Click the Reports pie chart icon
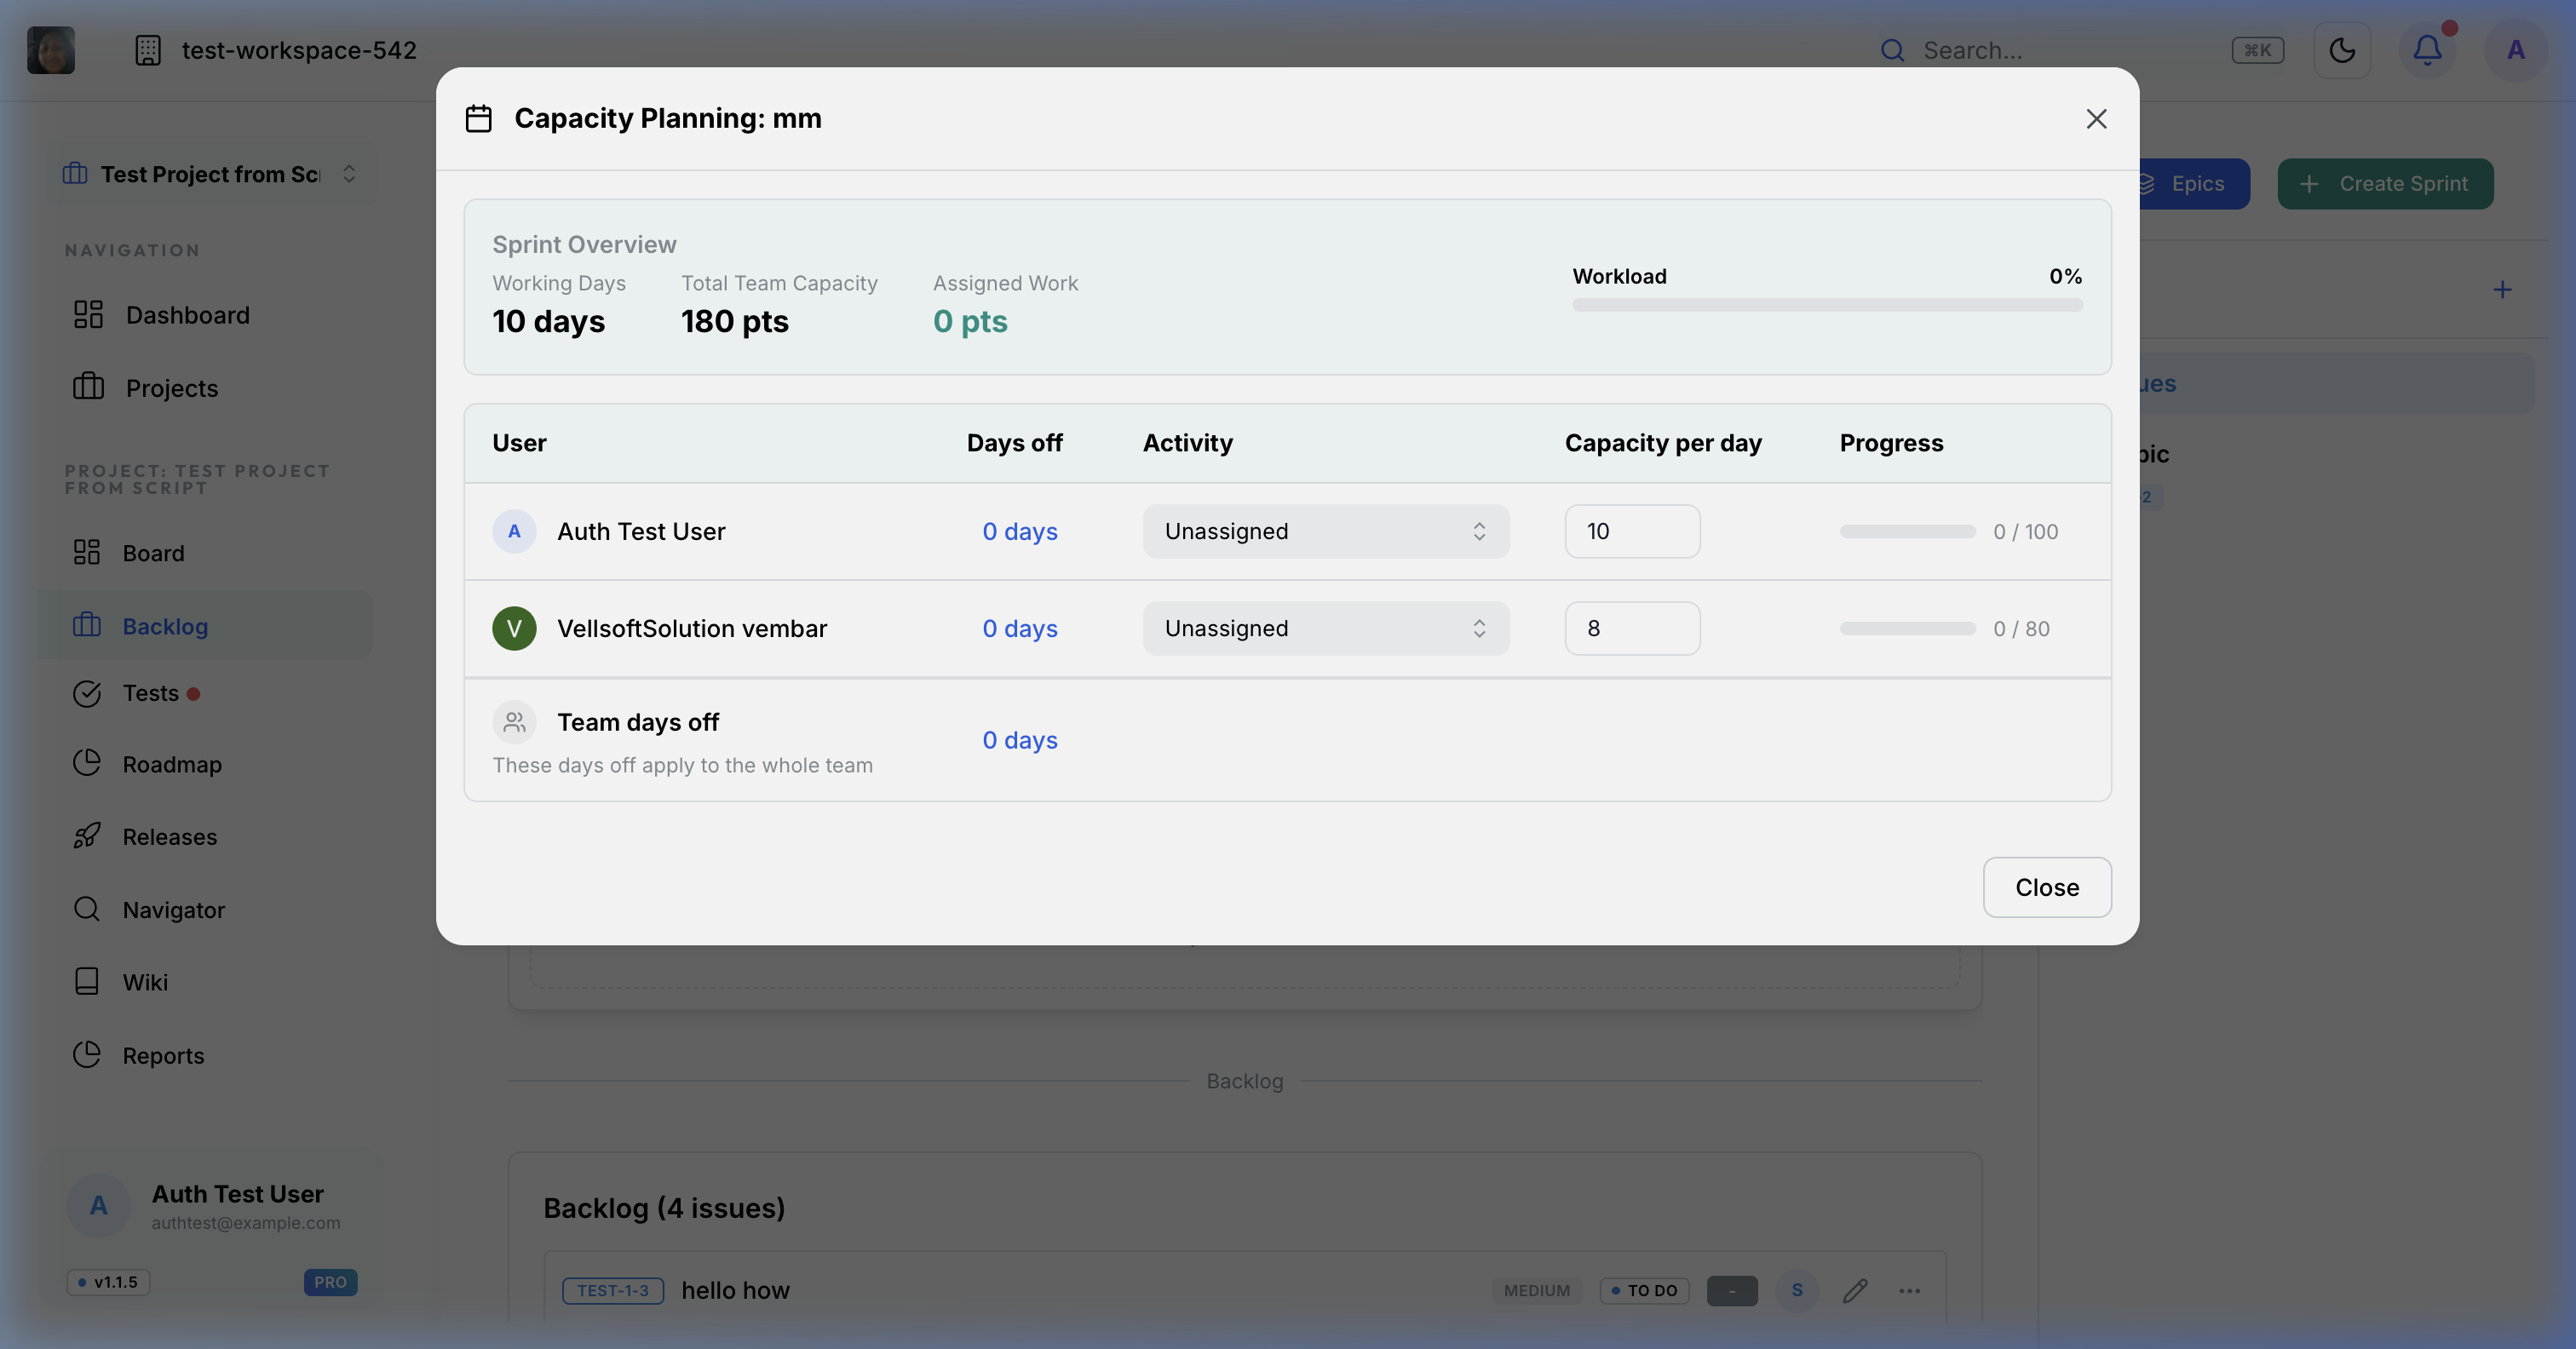The height and width of the screenshot is (1349, 2576). tap(87, 1054)
